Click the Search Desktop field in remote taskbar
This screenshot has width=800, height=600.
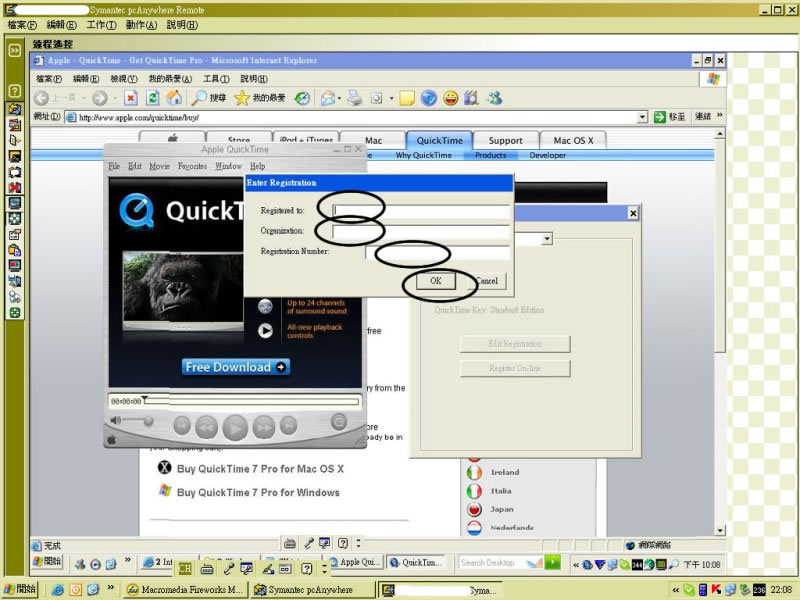501,562
